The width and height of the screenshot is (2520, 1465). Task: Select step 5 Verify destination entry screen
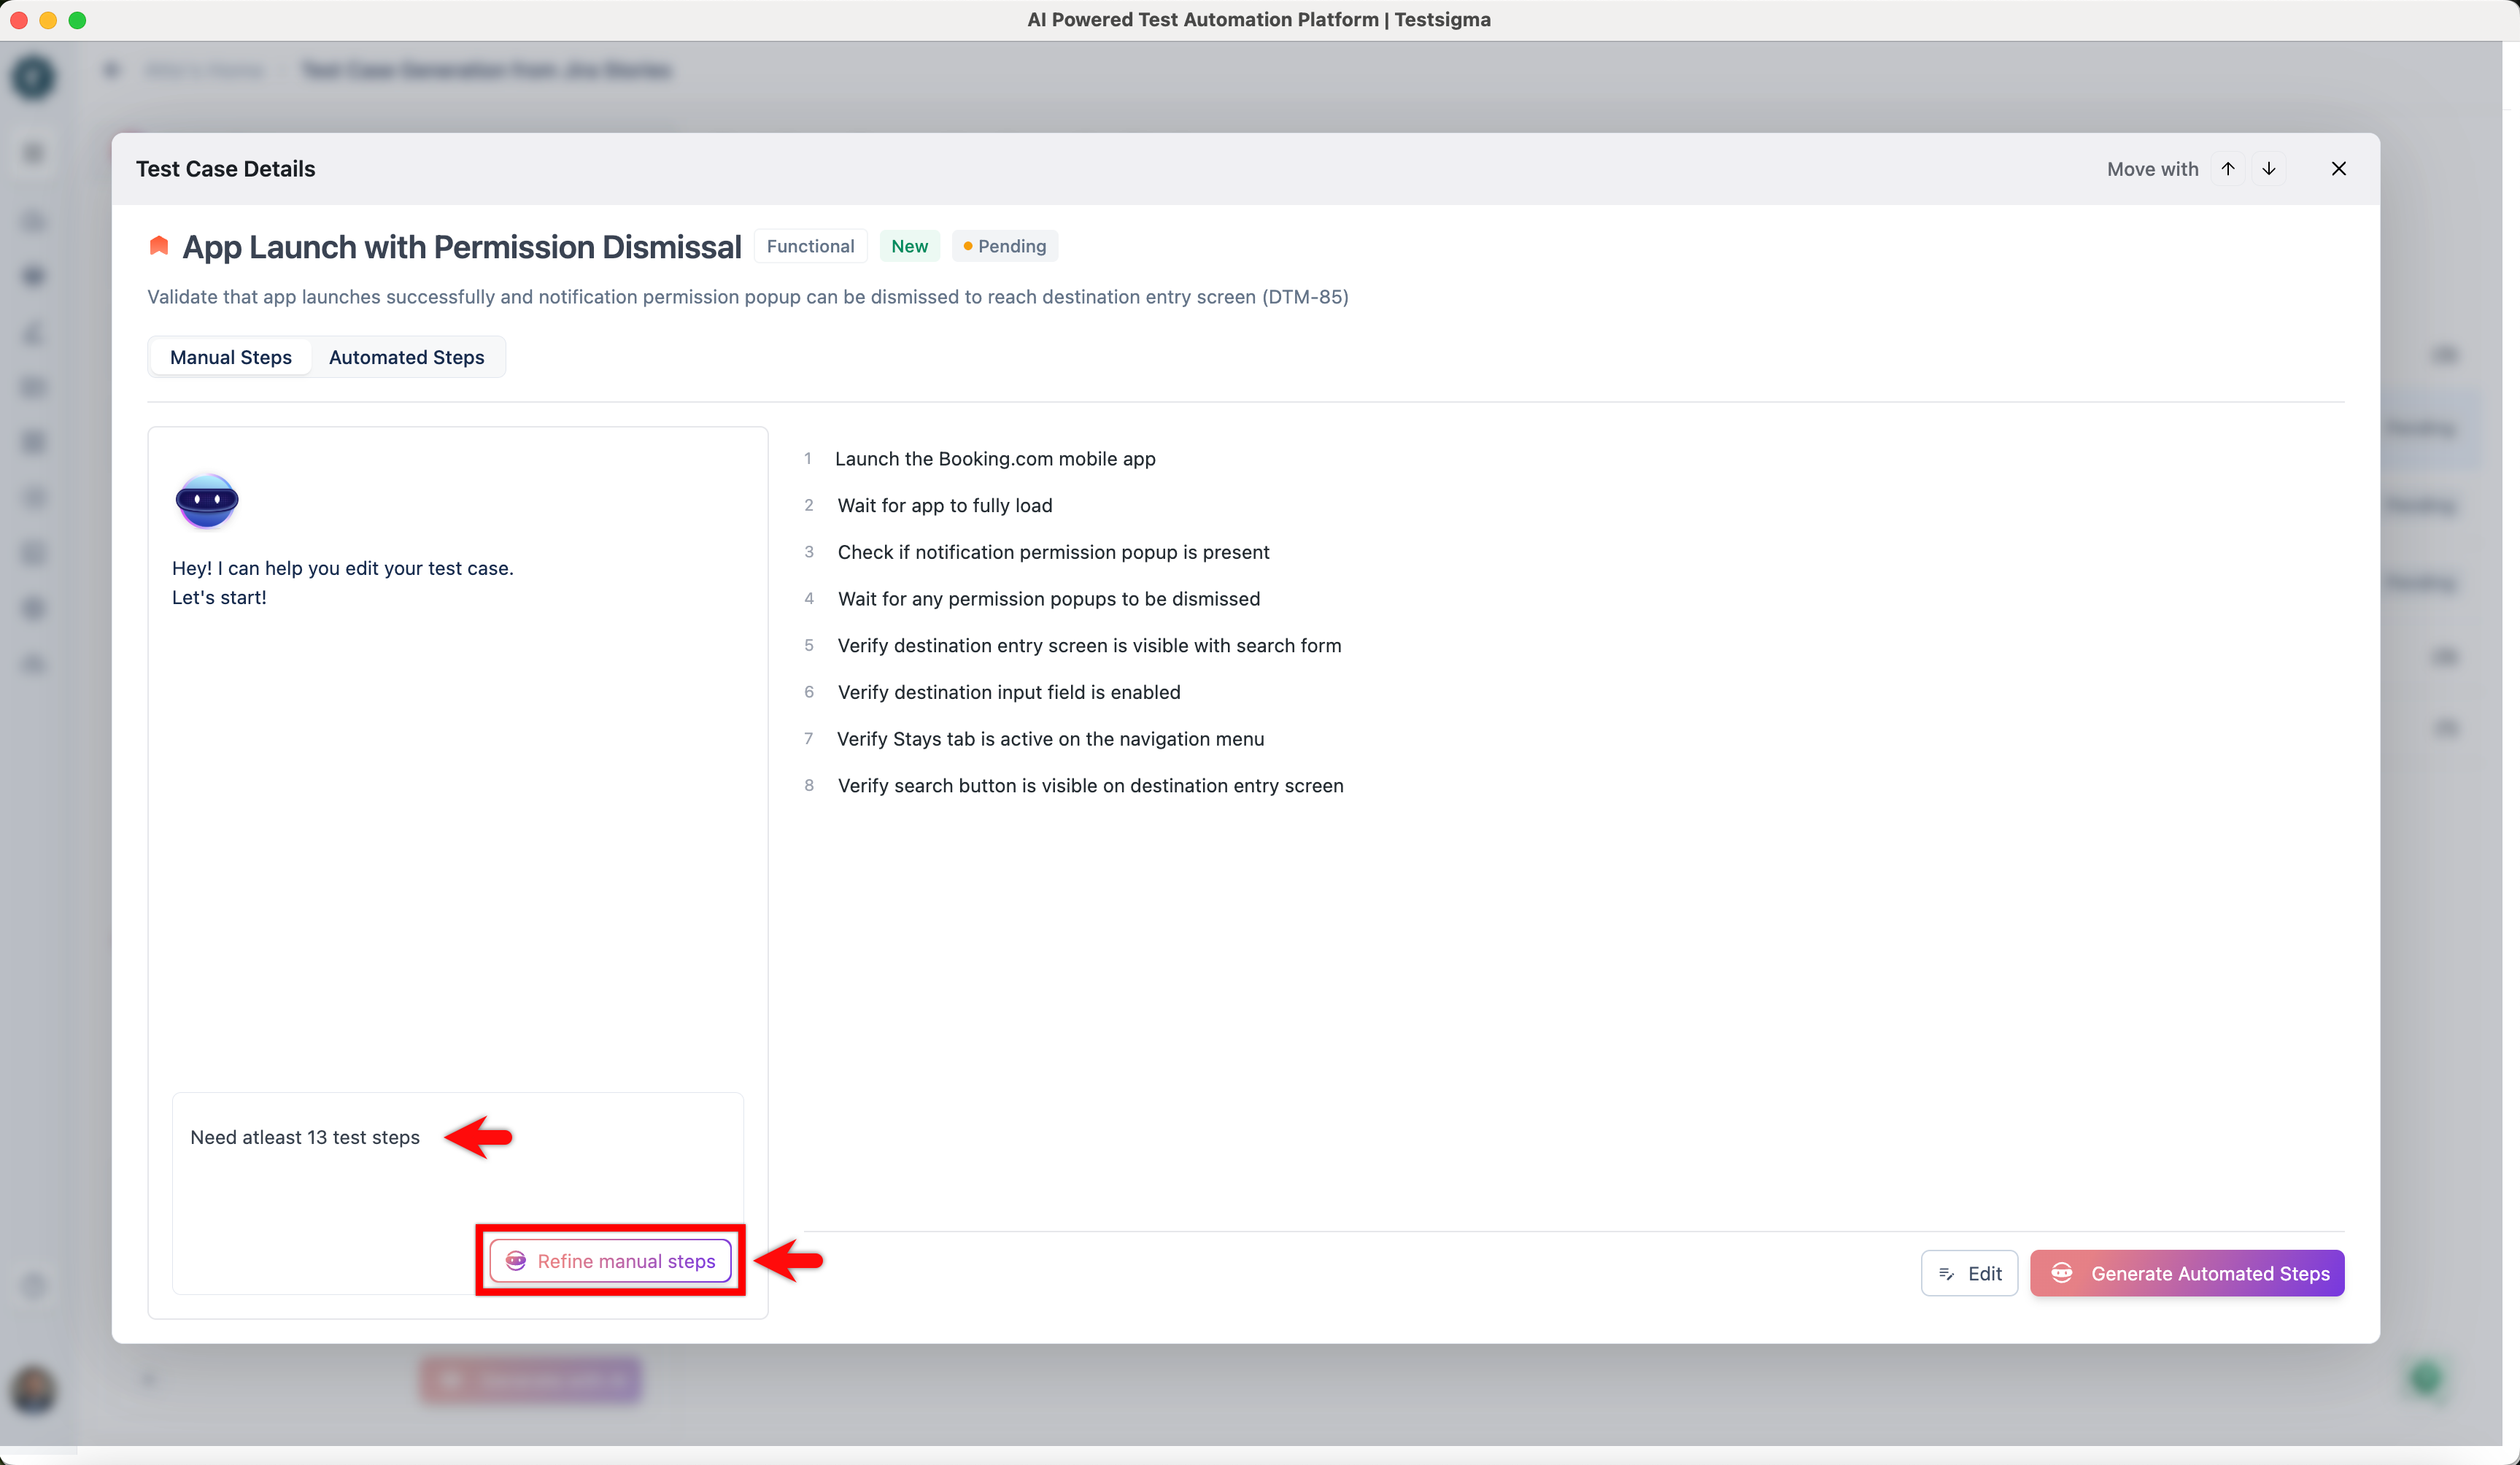[x=1089, y=646]
